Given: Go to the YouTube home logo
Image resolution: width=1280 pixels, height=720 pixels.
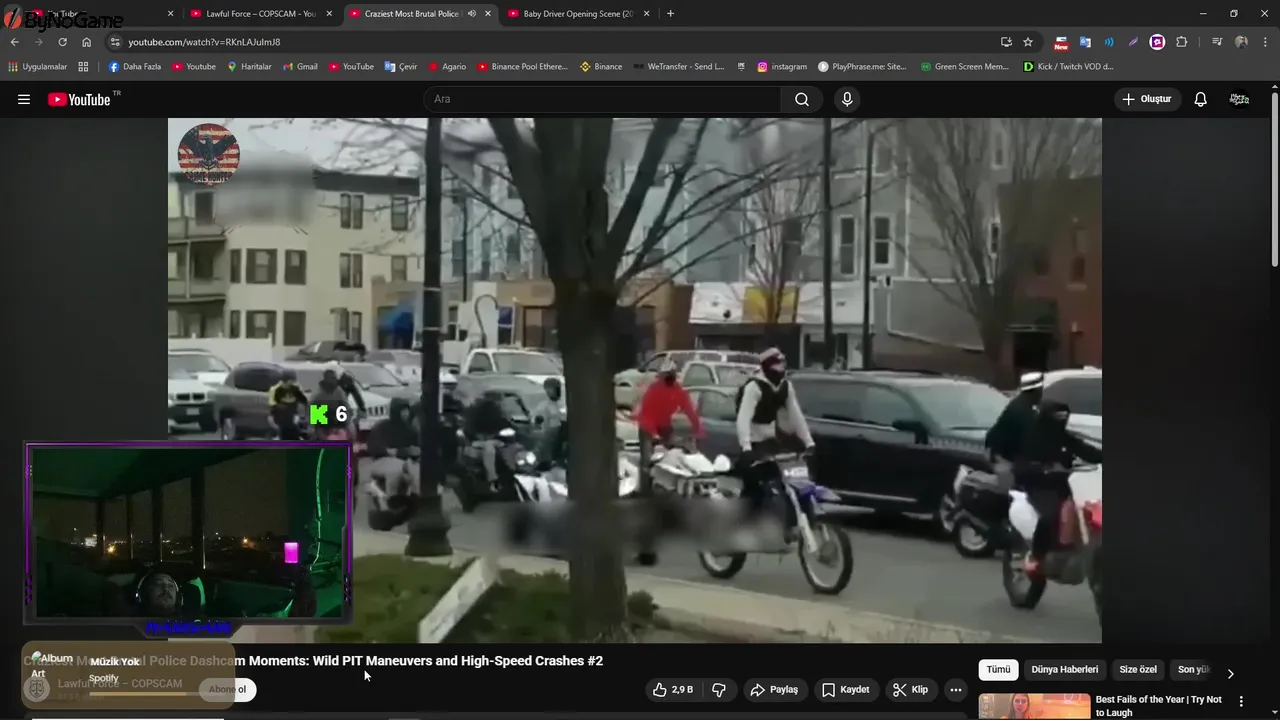Looking at the screenshot, I should click(x=79, y=99).
